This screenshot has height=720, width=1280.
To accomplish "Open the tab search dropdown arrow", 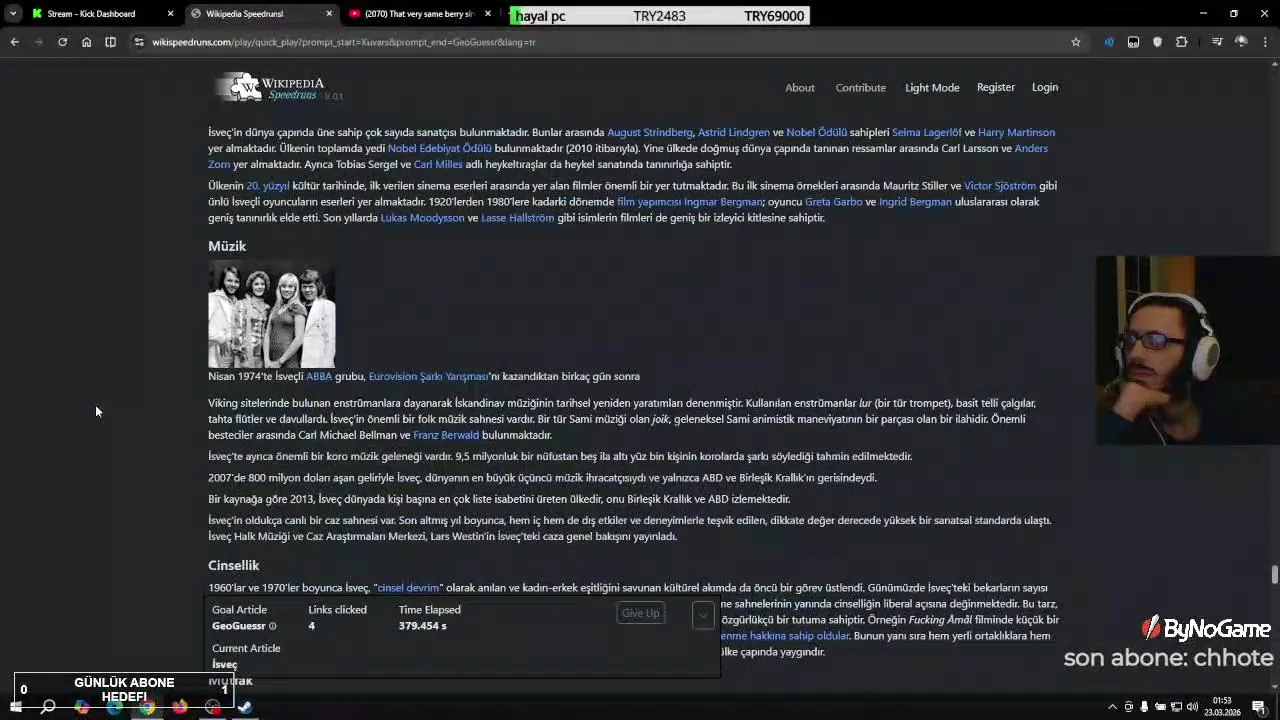I will (x=15, y=14).
